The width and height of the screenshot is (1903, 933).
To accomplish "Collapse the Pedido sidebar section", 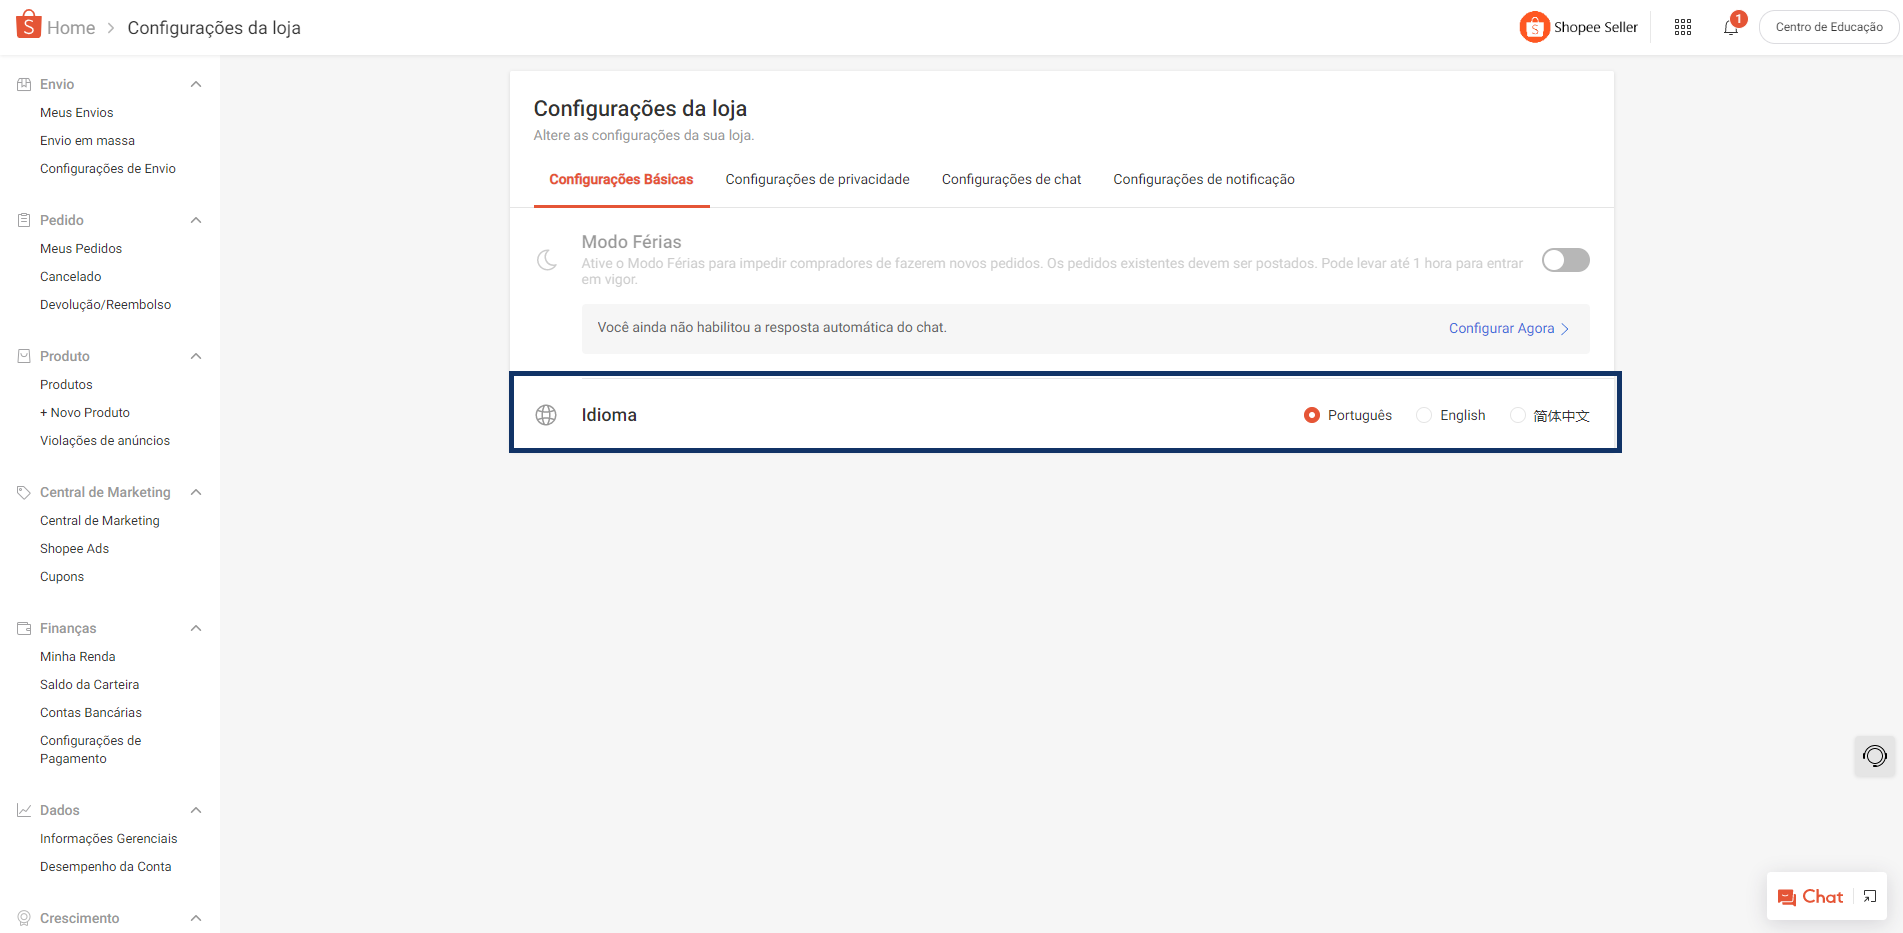I will pos(196,220).
